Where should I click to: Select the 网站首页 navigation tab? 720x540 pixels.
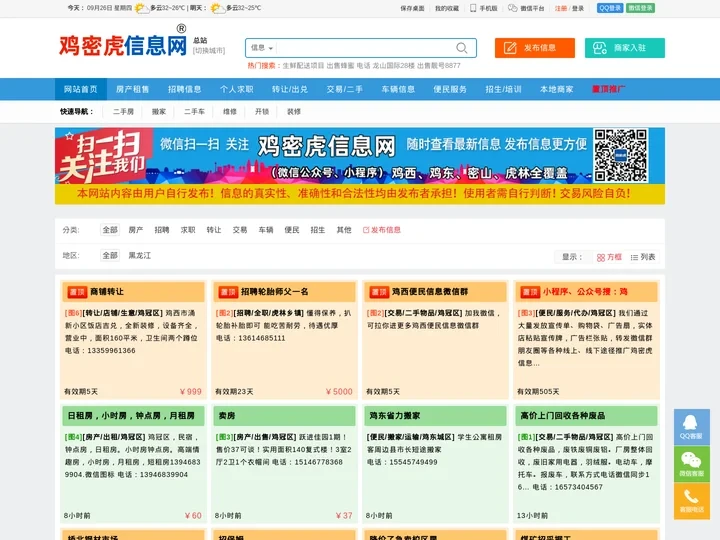pos(81,89)
